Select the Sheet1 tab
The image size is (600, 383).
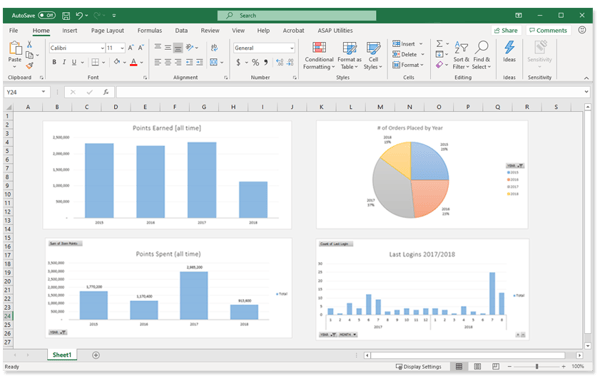tap(62, 355)
